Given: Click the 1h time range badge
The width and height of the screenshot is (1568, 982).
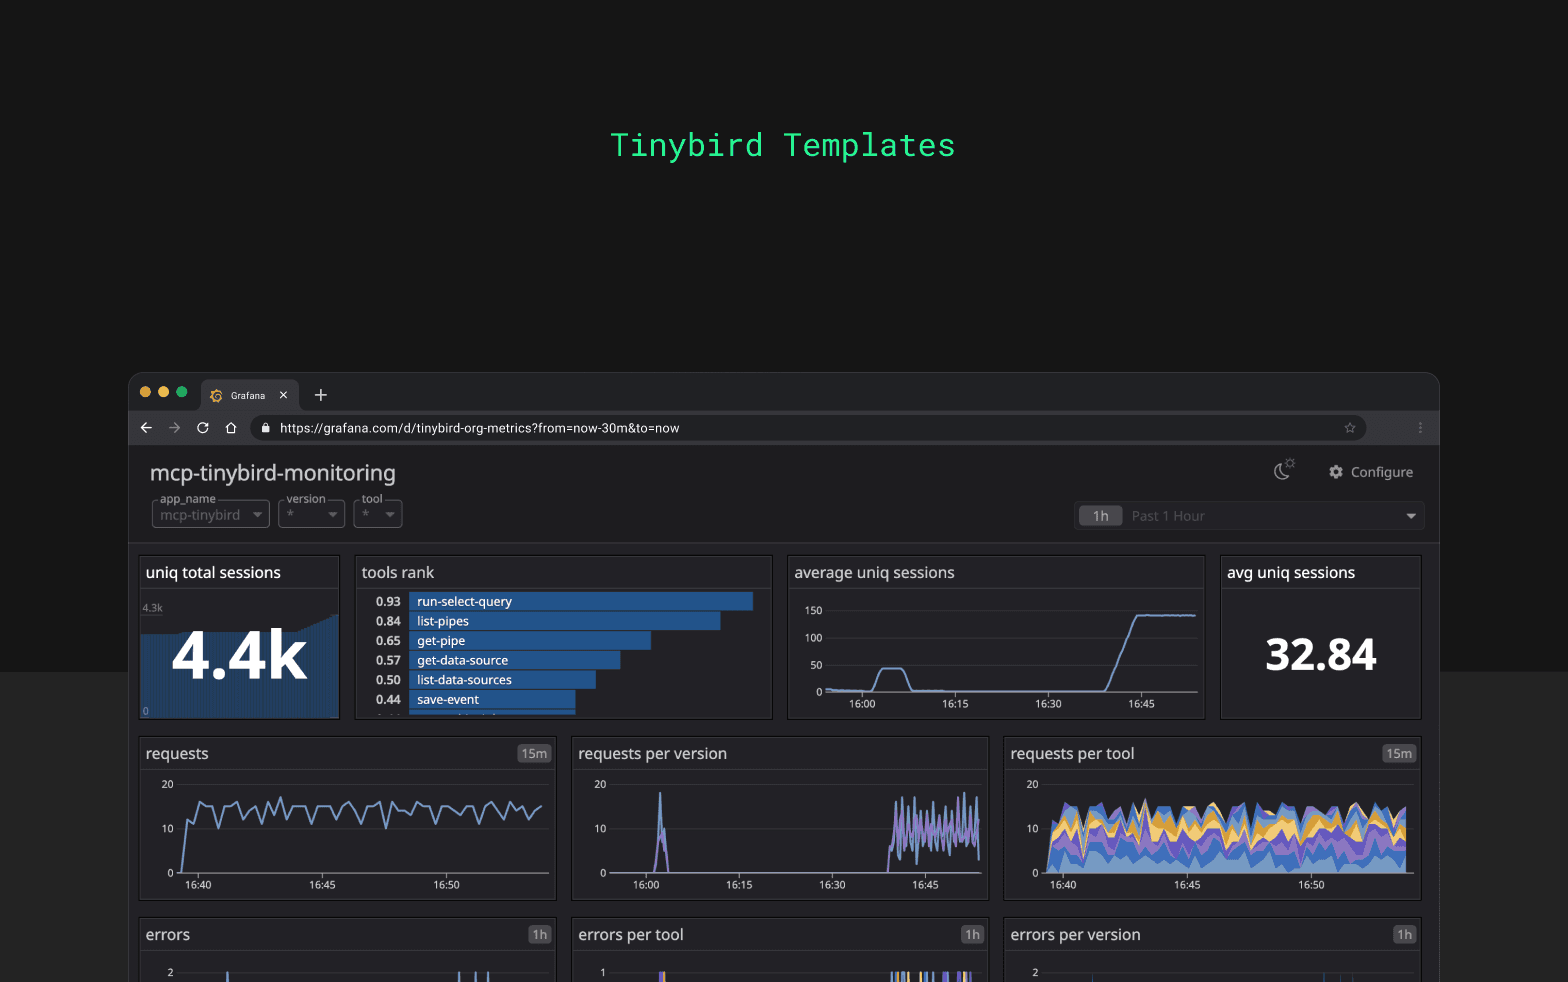Looking at the screenshot, I should 1101,516.
